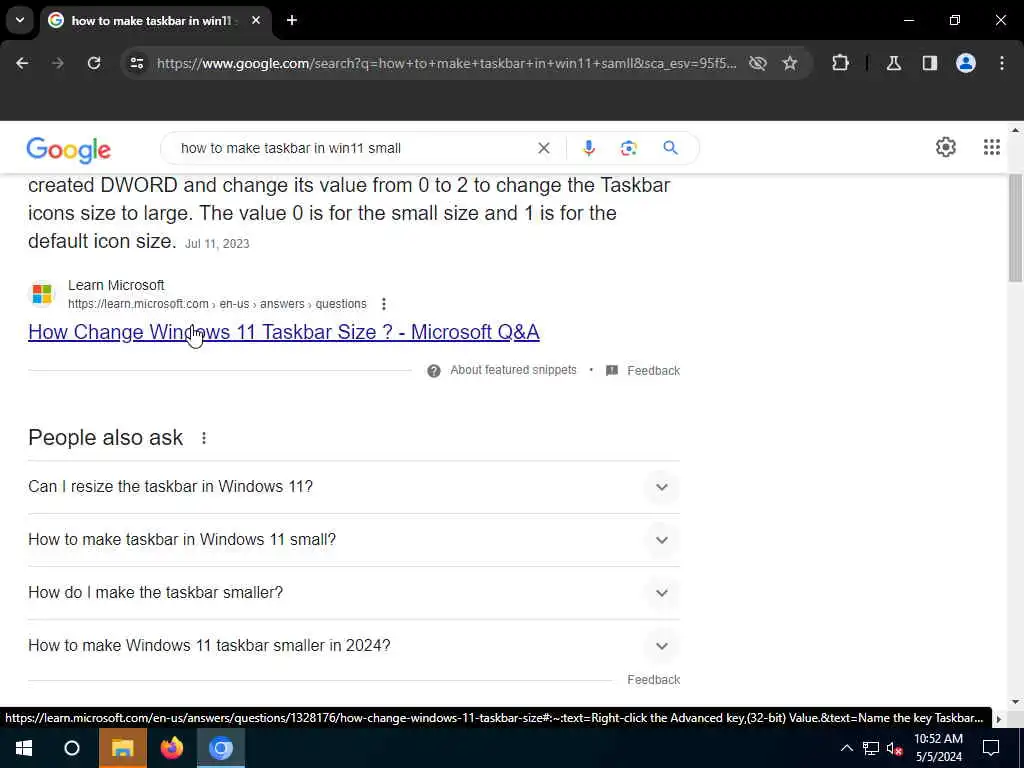Open Cortana search circle on taskbar
The height and width of the screenshot is (768, 1024).
pyautogui.click(x=72, y=748)
